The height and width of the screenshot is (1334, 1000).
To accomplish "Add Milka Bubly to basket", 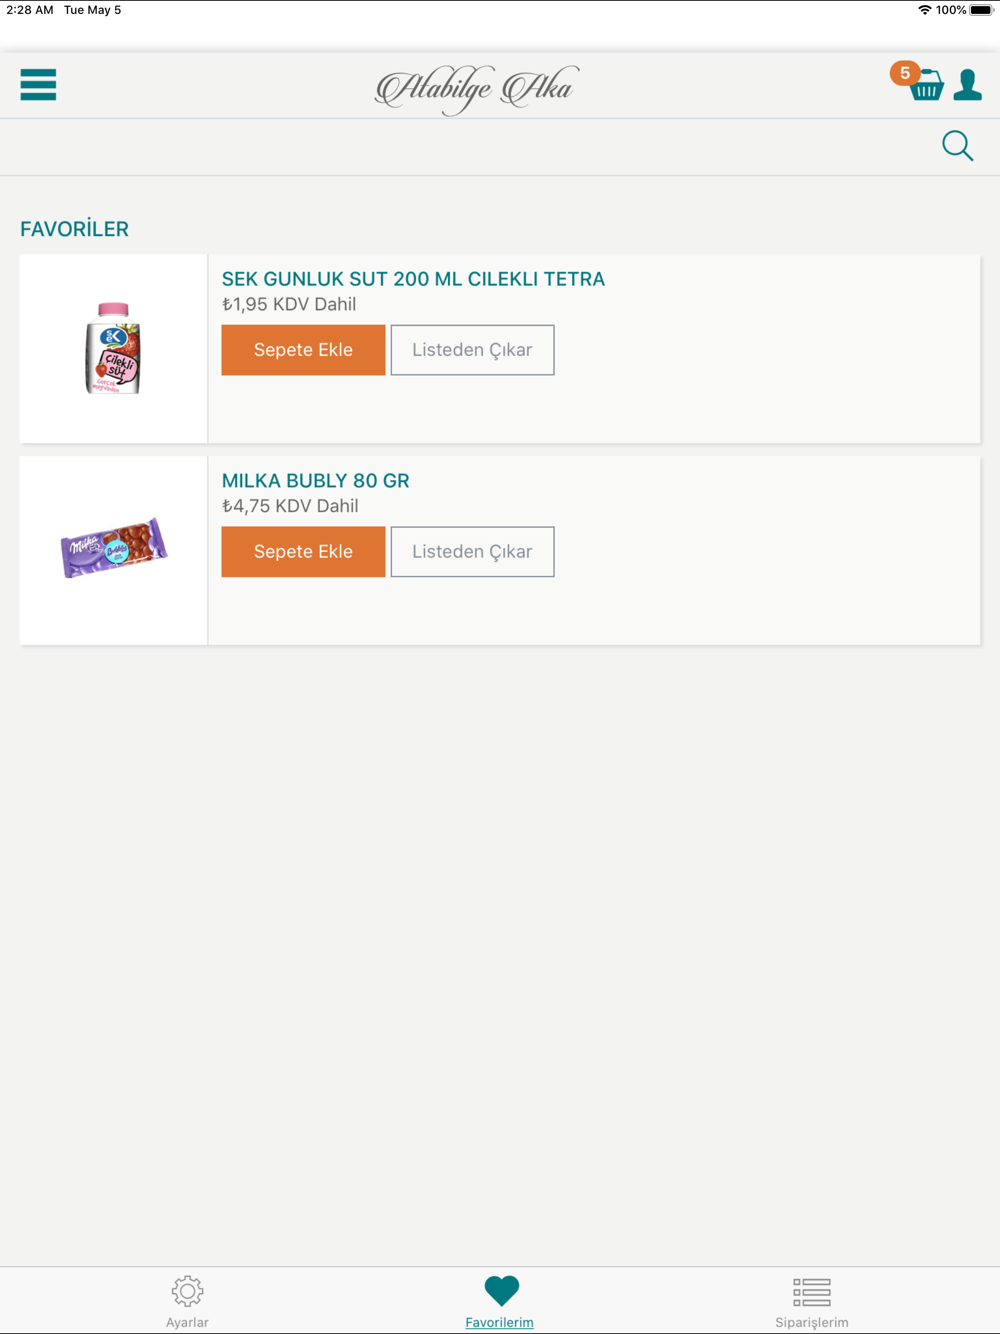I will click(x=303, y=552).
